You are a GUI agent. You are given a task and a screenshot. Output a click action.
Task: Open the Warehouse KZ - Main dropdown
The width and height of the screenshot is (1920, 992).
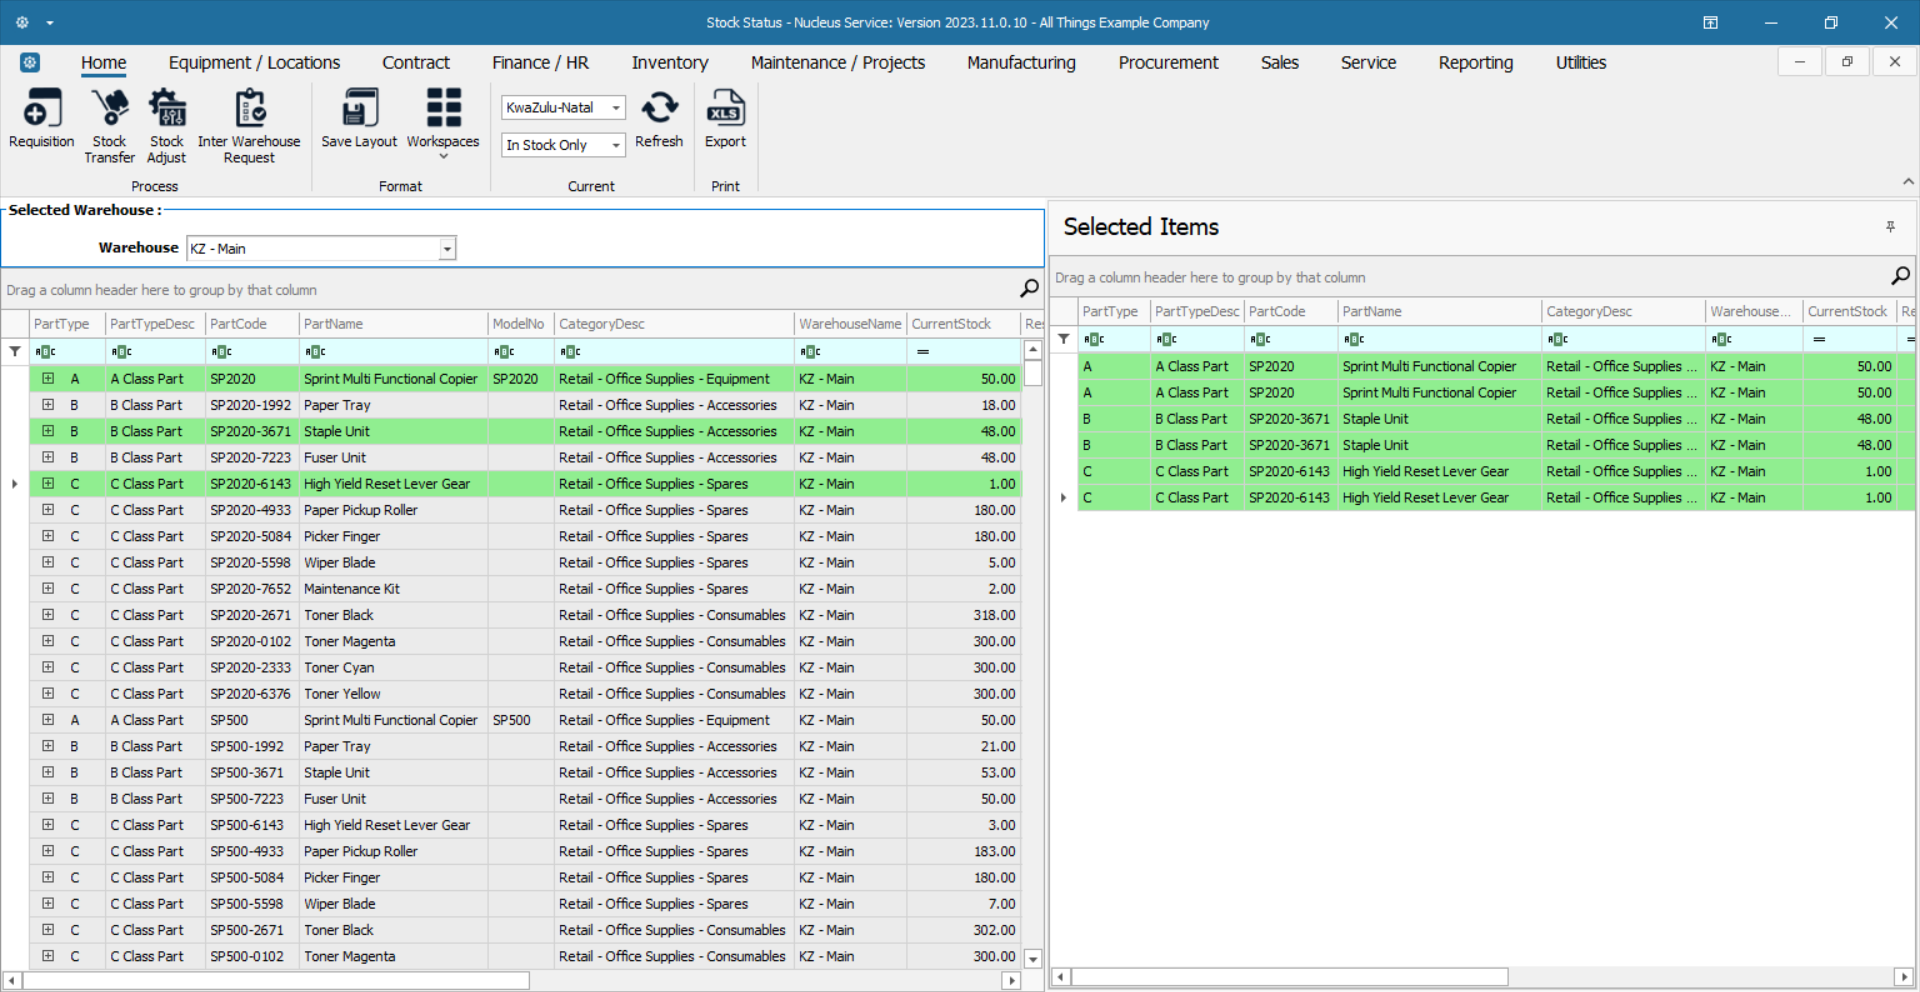[x=447, y=249]
